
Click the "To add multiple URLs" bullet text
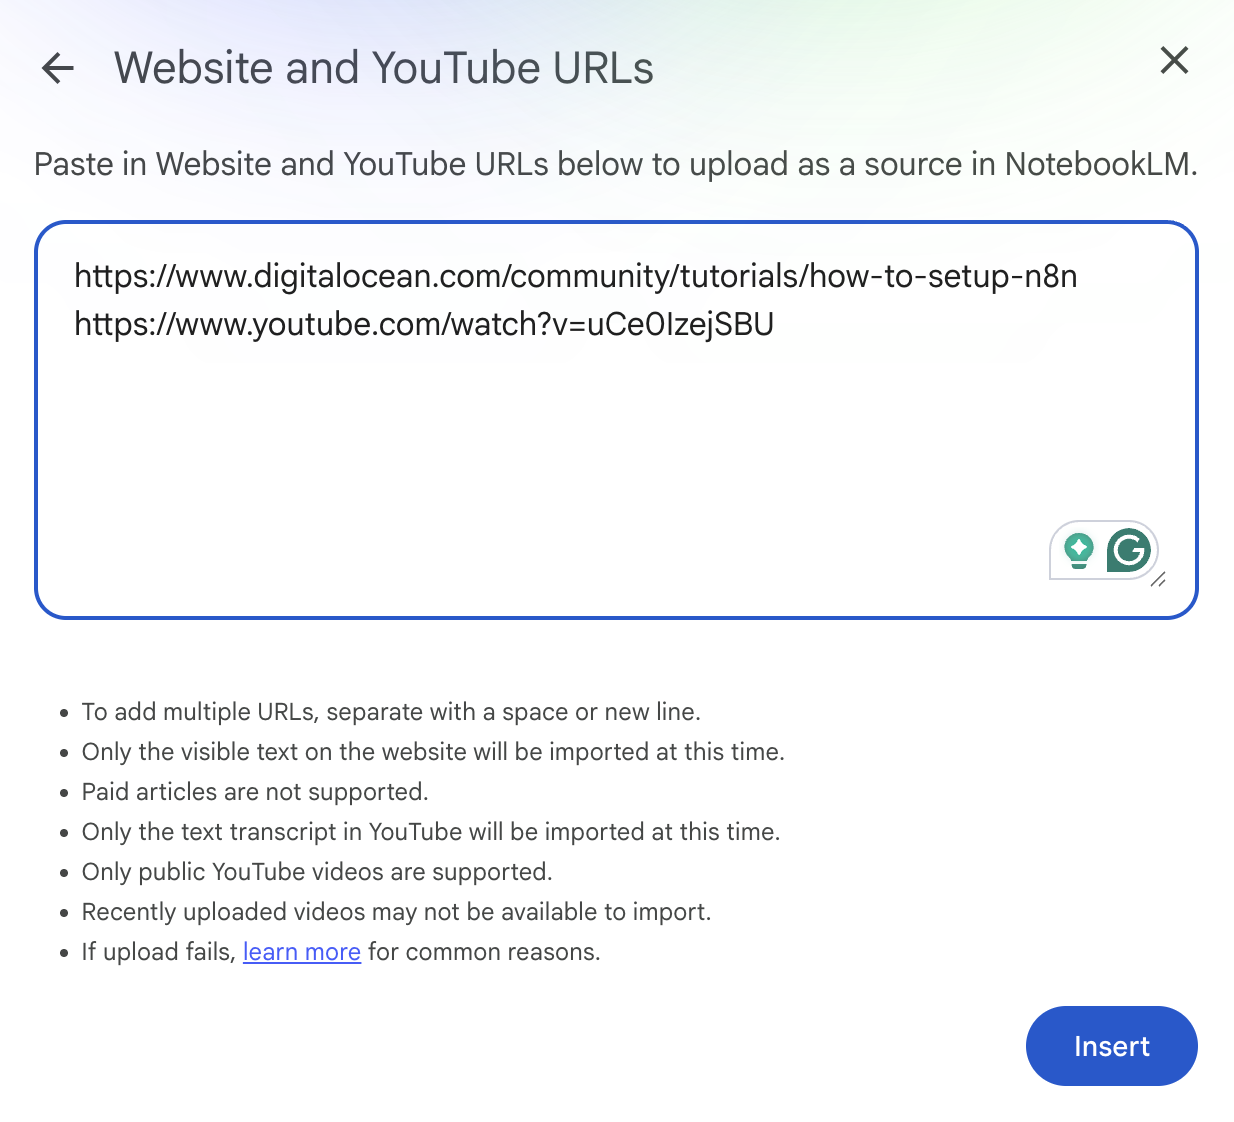coord(390,712)
